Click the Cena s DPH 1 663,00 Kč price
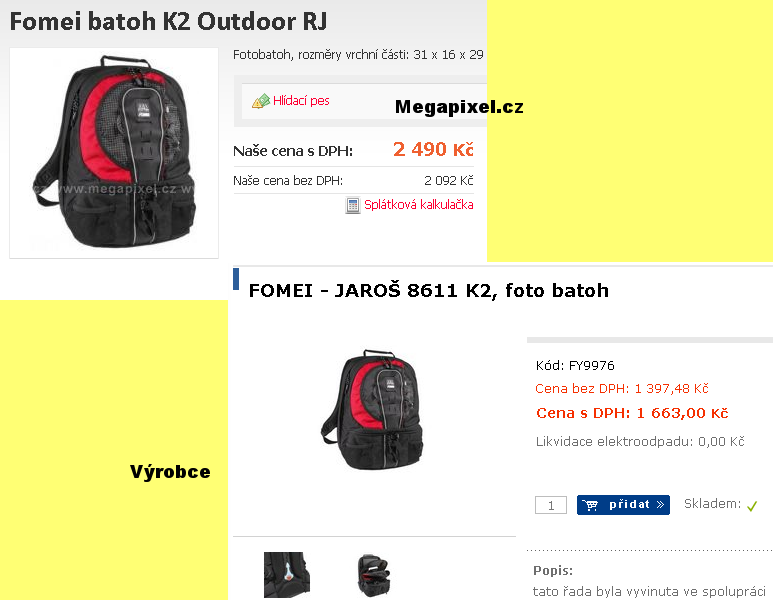Image resolution: width=773 pixels, height=600 pixels. [x=632, y=413]
